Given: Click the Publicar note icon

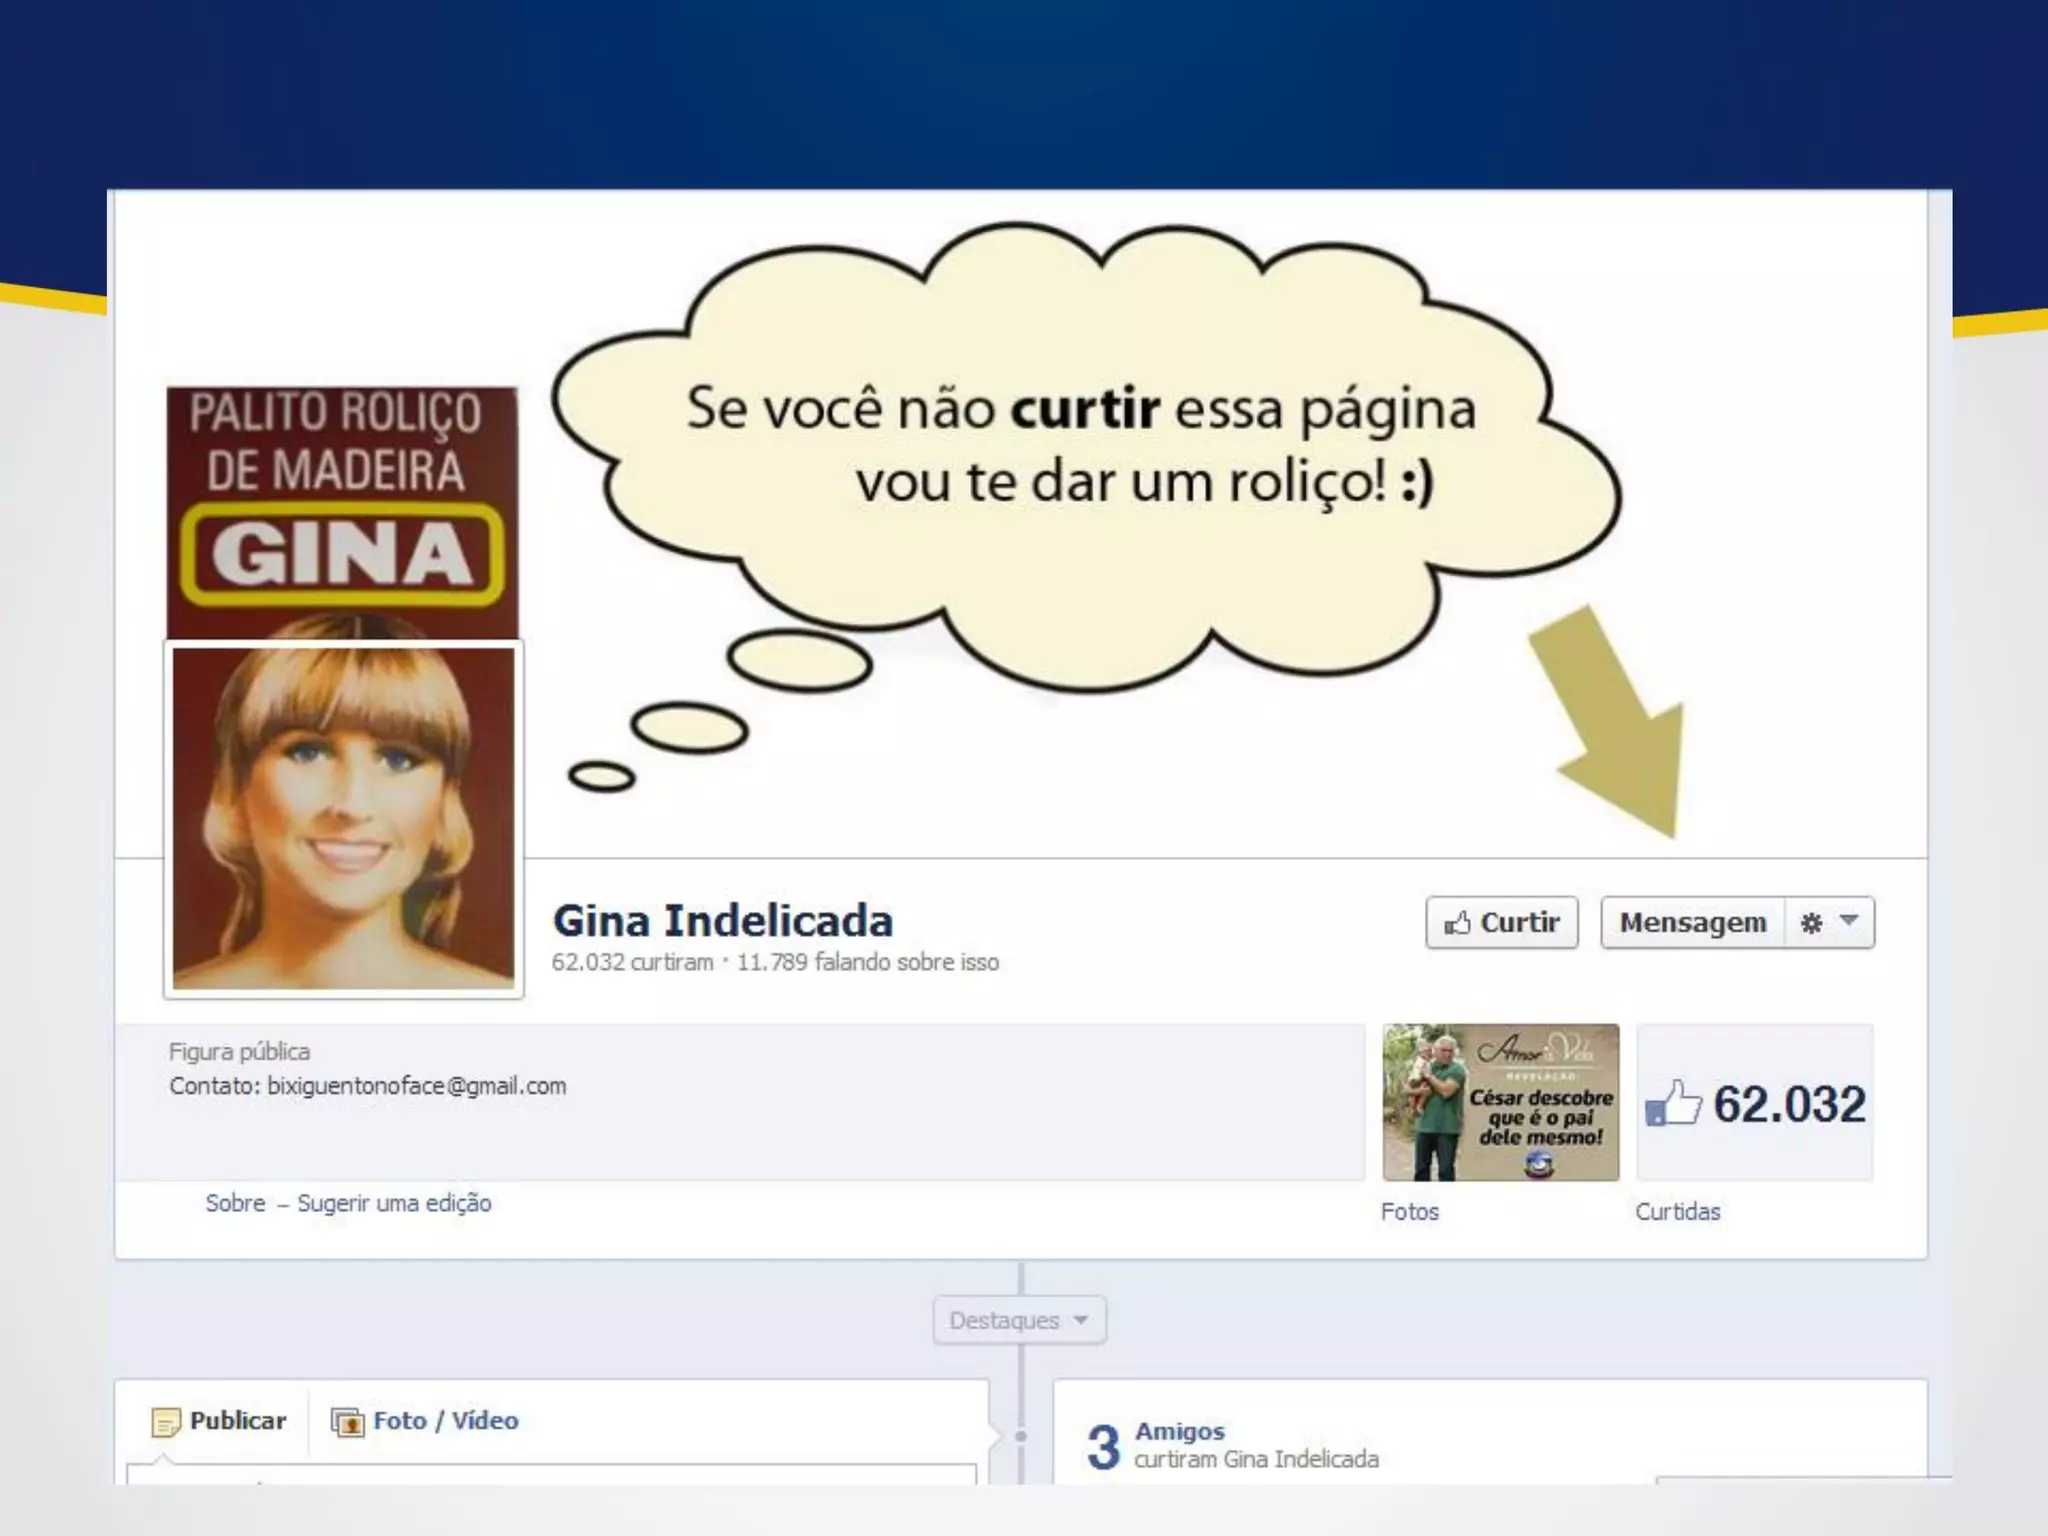Looking at the screenshot, I should click(x=165, y=1422).
